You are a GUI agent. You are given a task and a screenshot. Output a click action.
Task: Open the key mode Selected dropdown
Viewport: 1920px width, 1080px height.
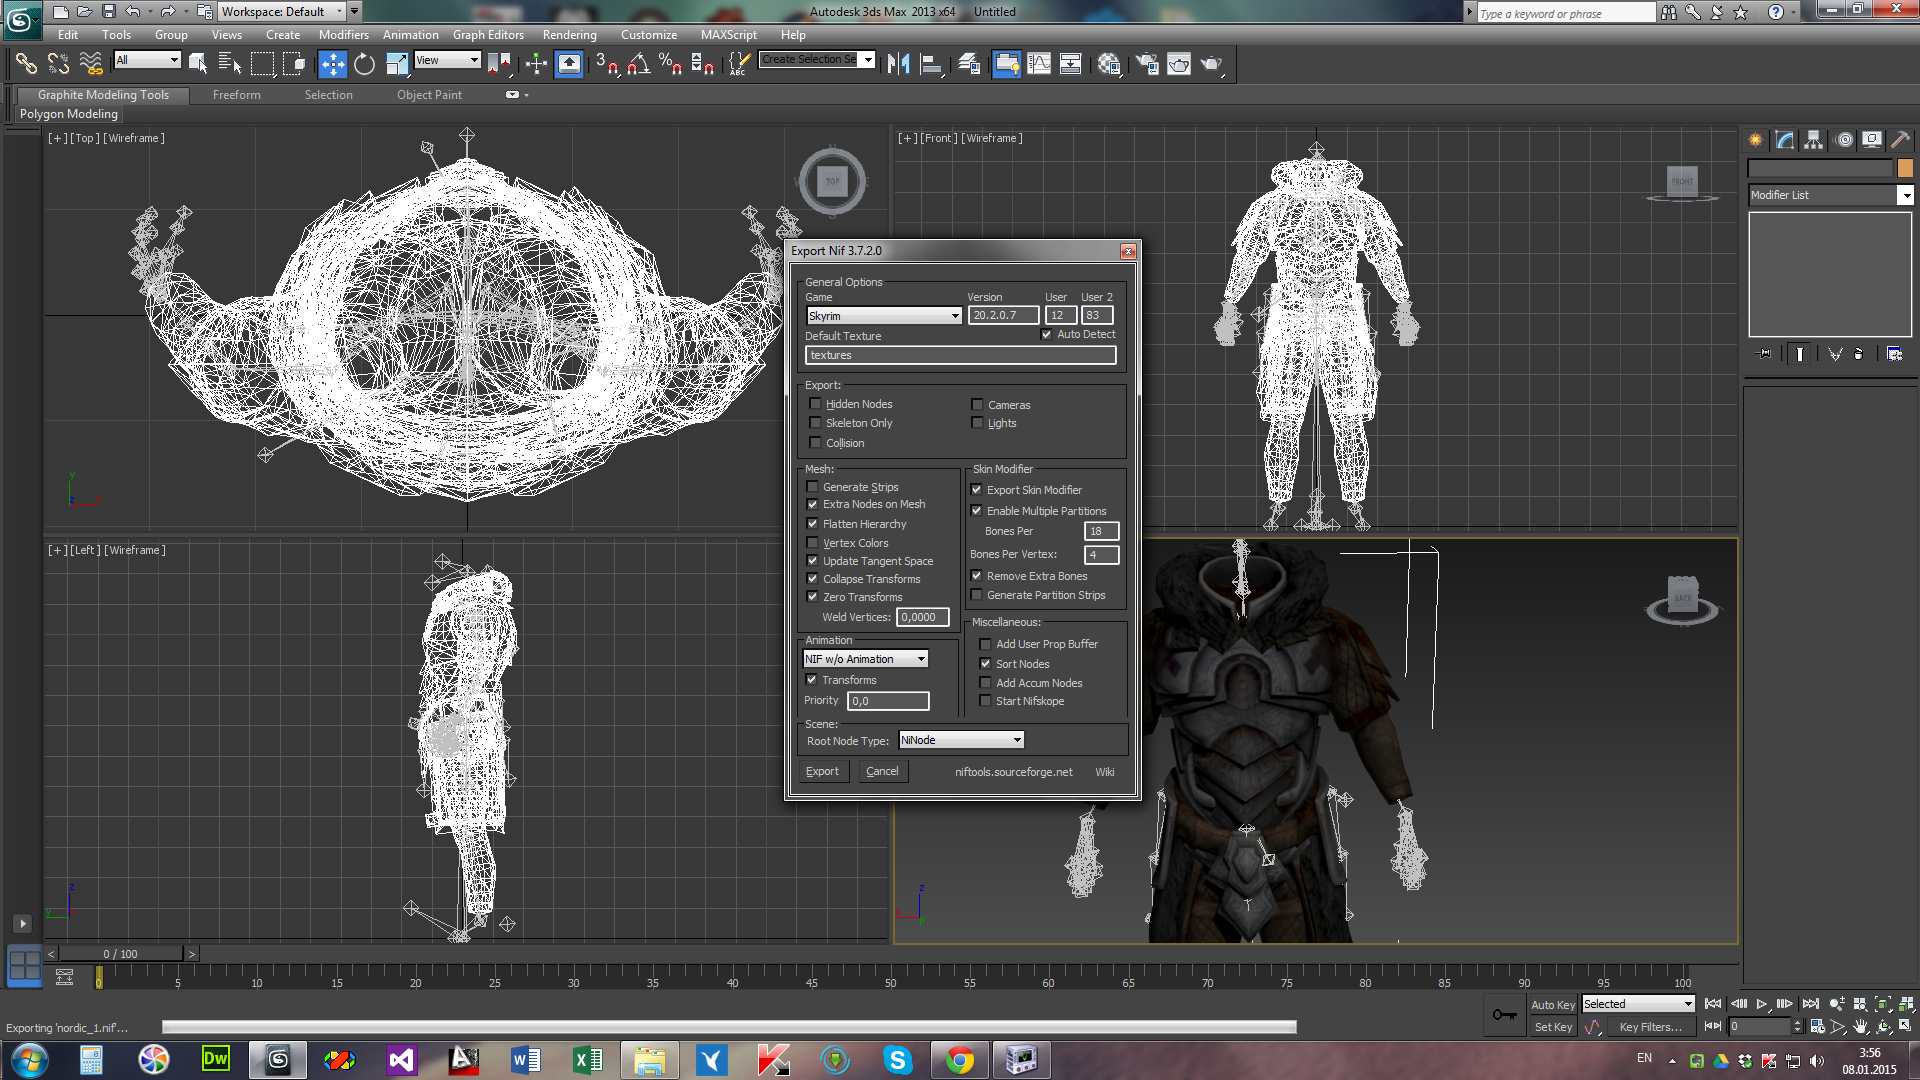1638,1004
